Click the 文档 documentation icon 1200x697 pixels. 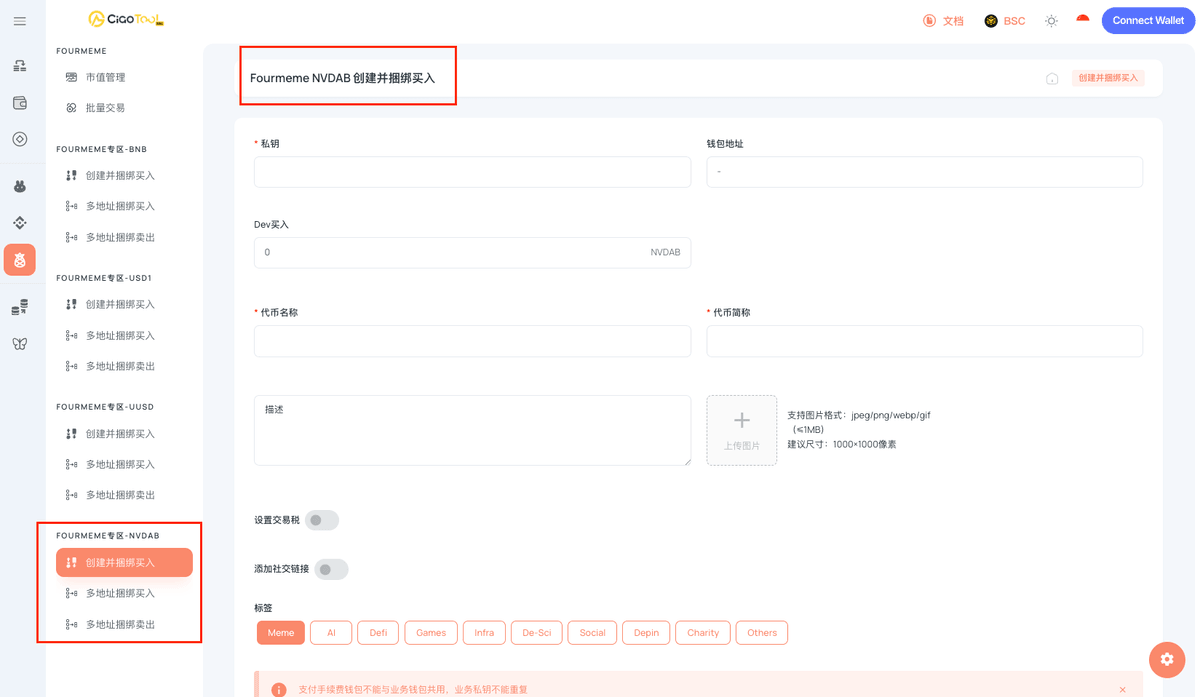pyautogui.click(x=929, y=21)
